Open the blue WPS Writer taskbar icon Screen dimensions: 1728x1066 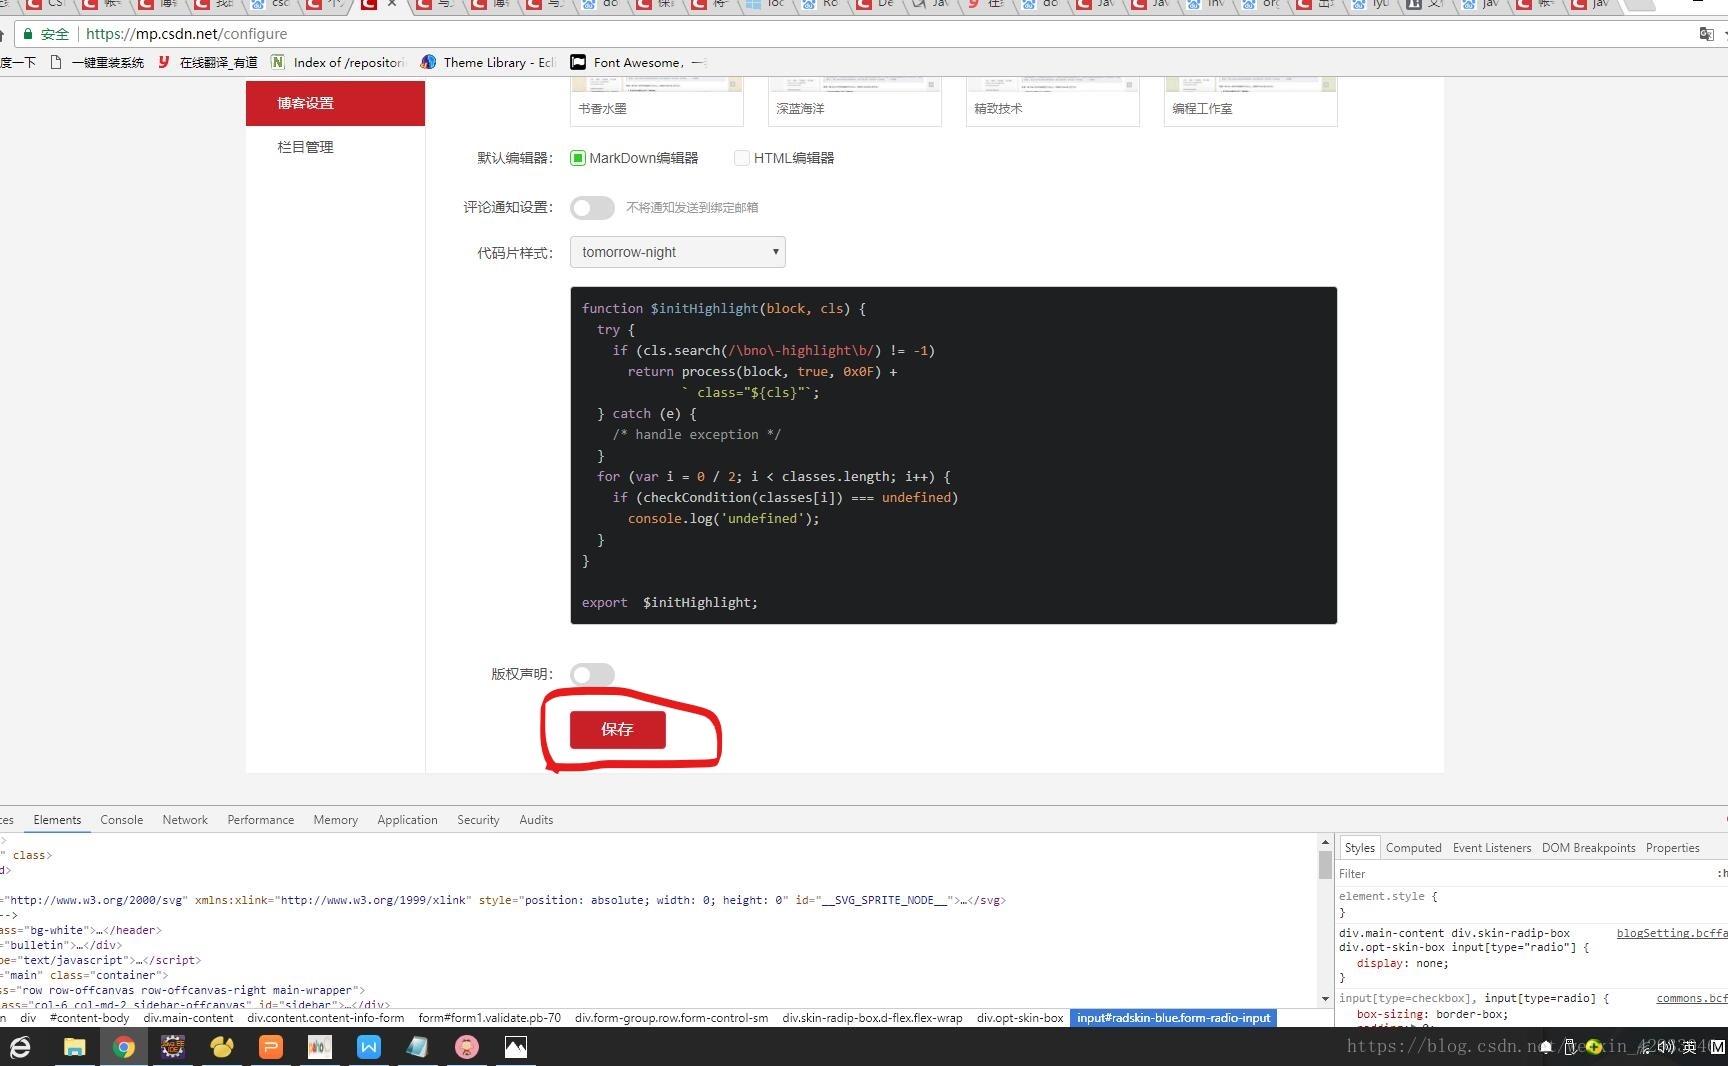coord(369,1047)
